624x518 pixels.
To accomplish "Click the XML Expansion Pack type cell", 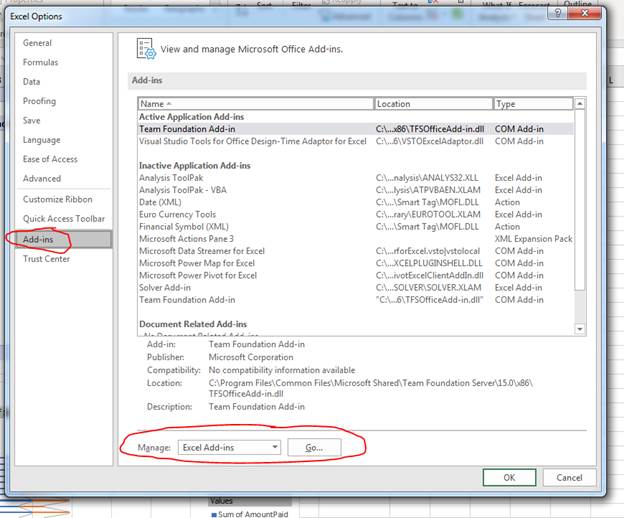I will coord(533,239).
